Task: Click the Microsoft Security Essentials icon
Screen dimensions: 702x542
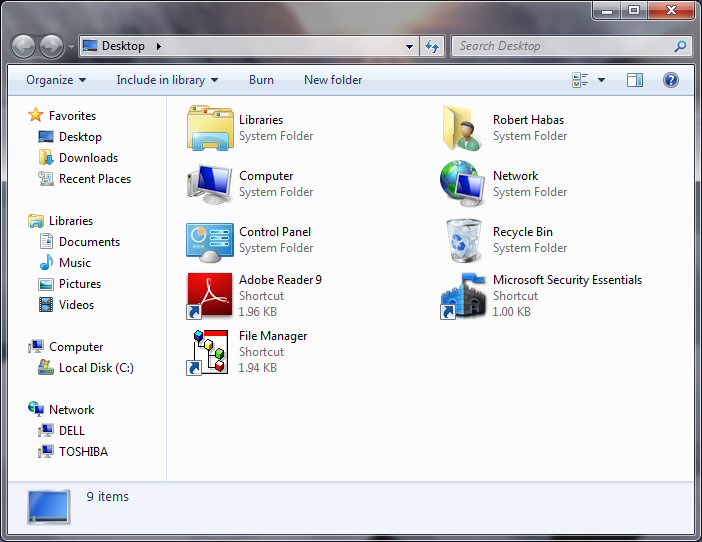Action: coord(464,296)
